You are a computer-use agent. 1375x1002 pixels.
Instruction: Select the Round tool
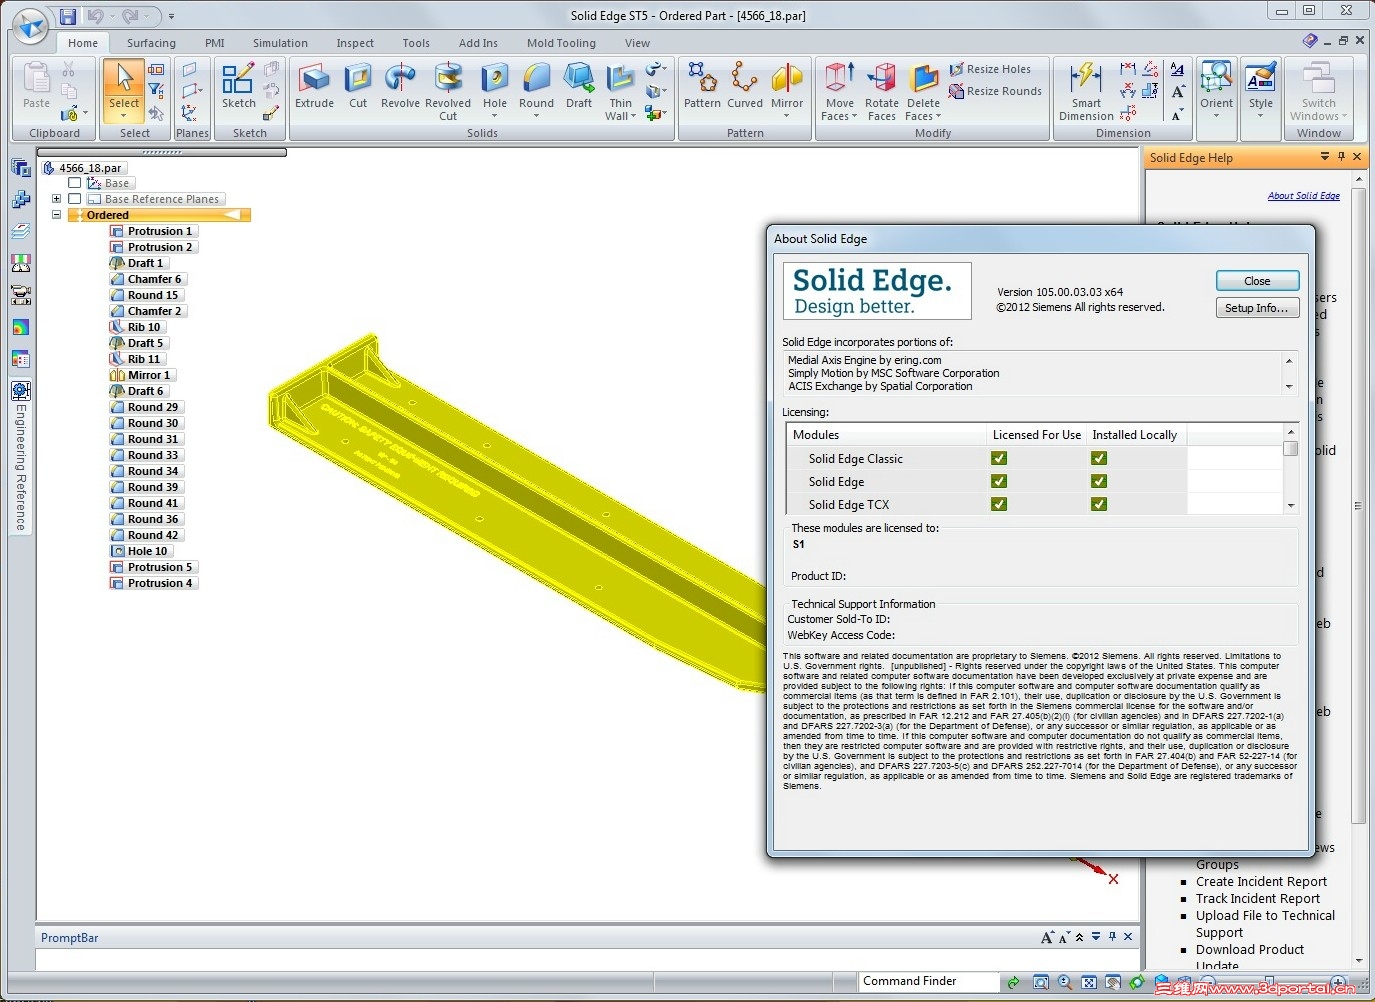click(536, 86)
